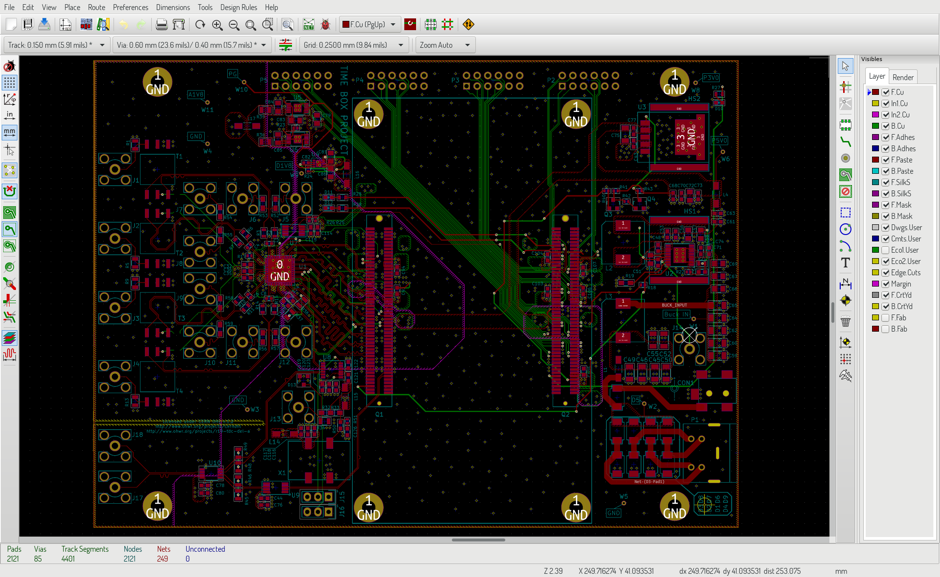Select the Margin layer name
Viewport: 940px width, 577px height.
point(901,284)
